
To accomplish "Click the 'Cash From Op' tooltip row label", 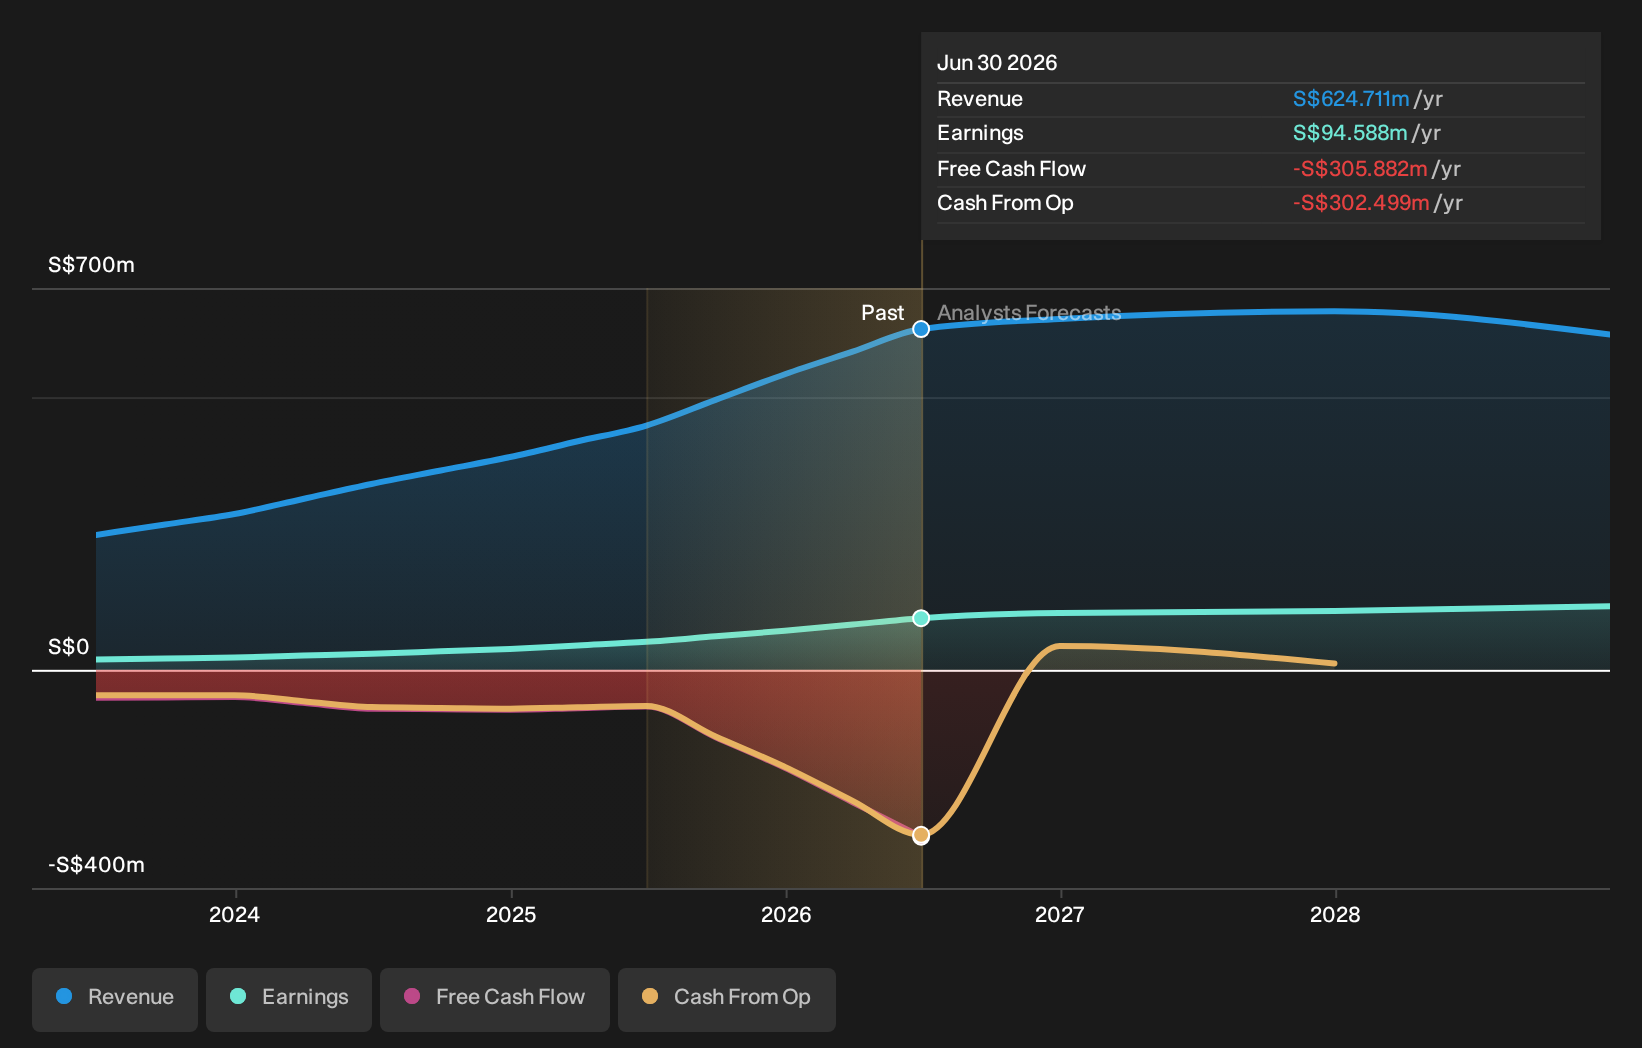I will pyautogui.click(x=1005, y=203).
